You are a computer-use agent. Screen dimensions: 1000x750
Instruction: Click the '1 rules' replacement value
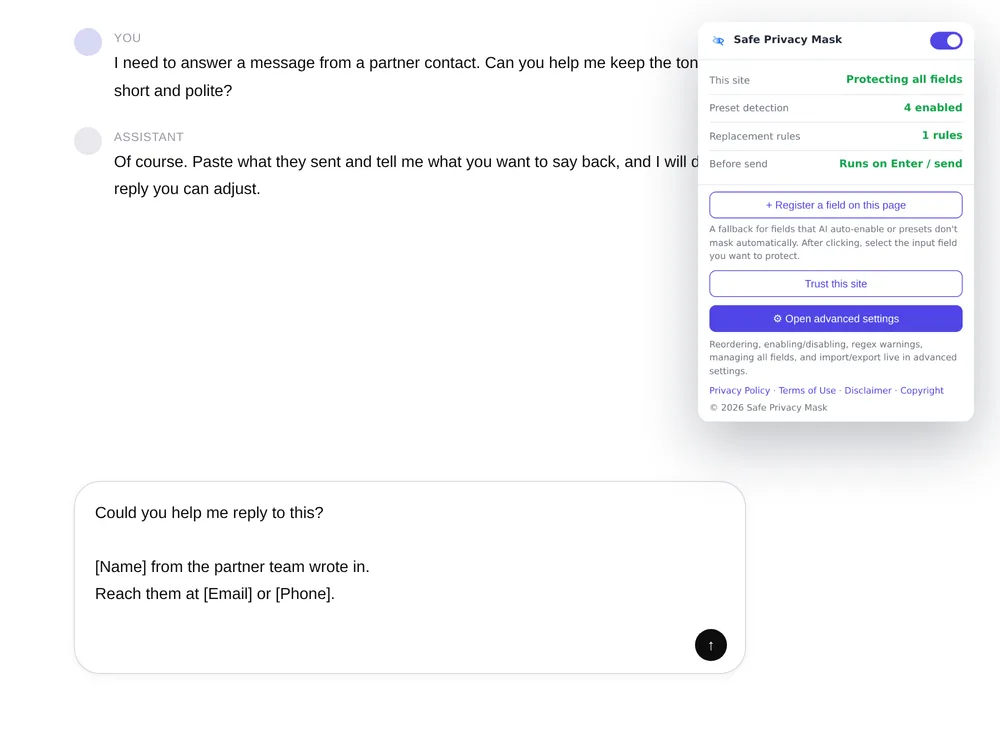[x=942, y=135]
